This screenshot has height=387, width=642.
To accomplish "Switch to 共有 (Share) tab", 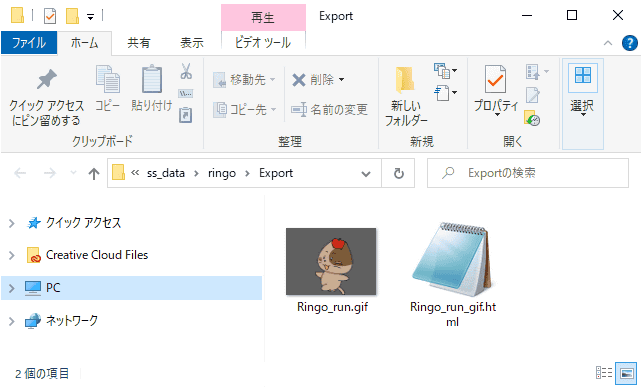I will coord(138,43).
